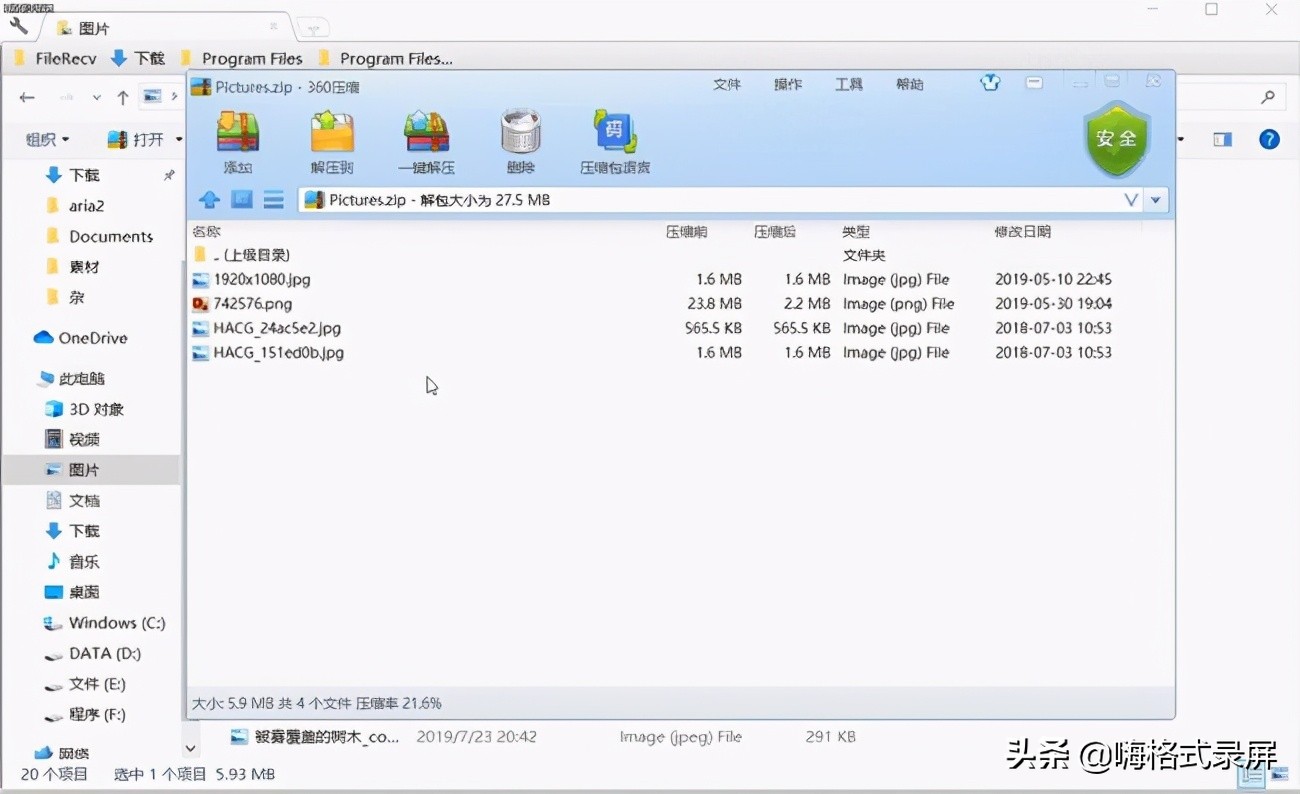Click Explorer's up-directory arrow

[x=122, y=97]
